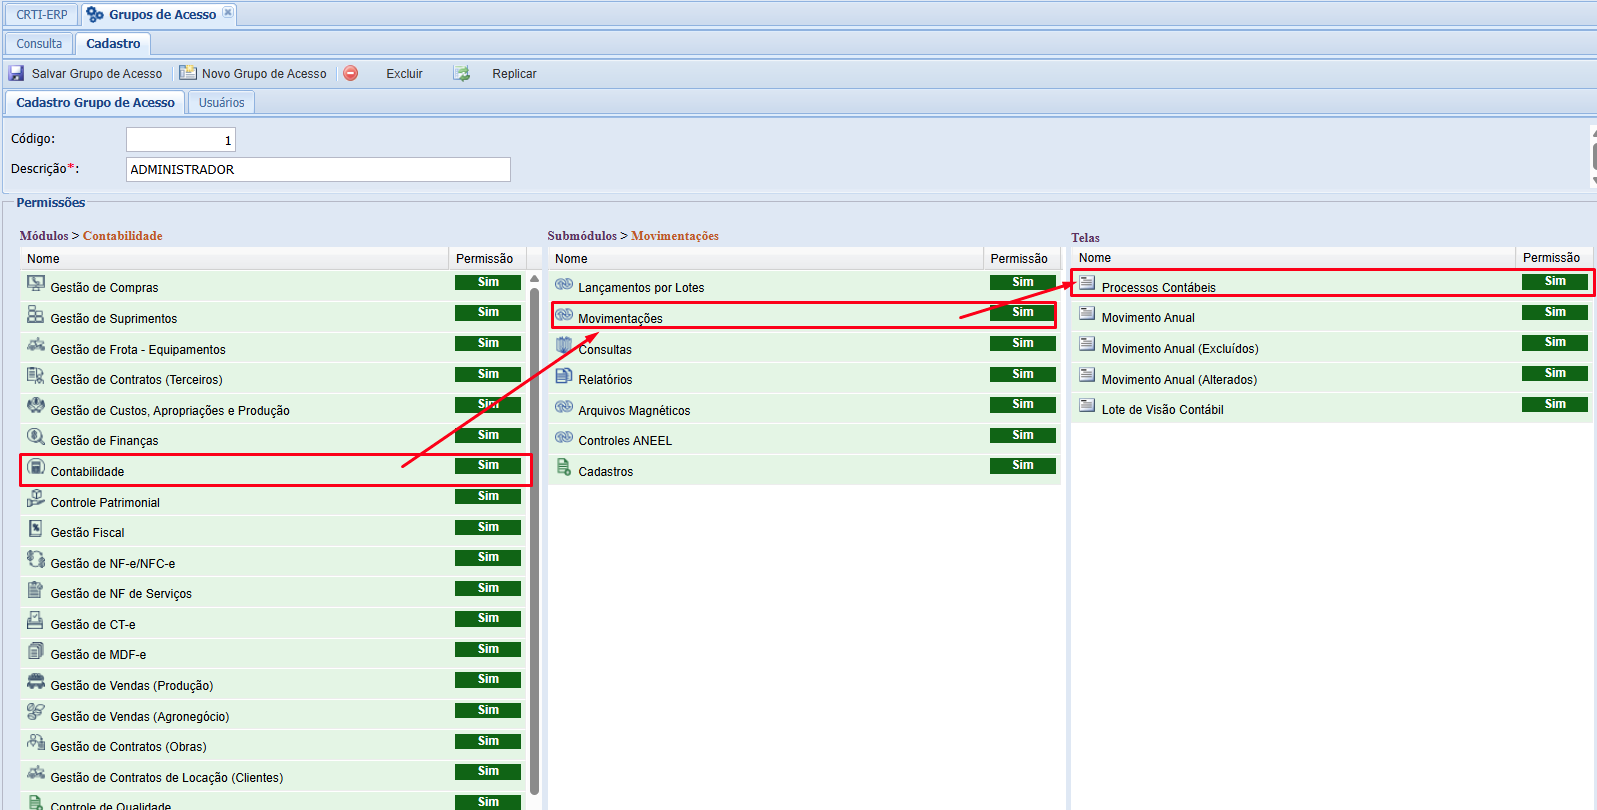Toggle Sim permission for Movimentações submodule
The image size is (1597, 810).
click(1022, 312)
